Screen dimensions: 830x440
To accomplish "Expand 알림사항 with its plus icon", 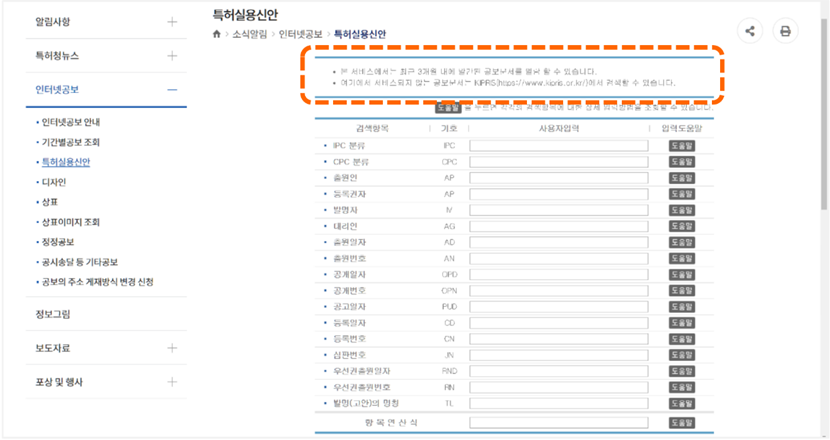I will [172, 21].
